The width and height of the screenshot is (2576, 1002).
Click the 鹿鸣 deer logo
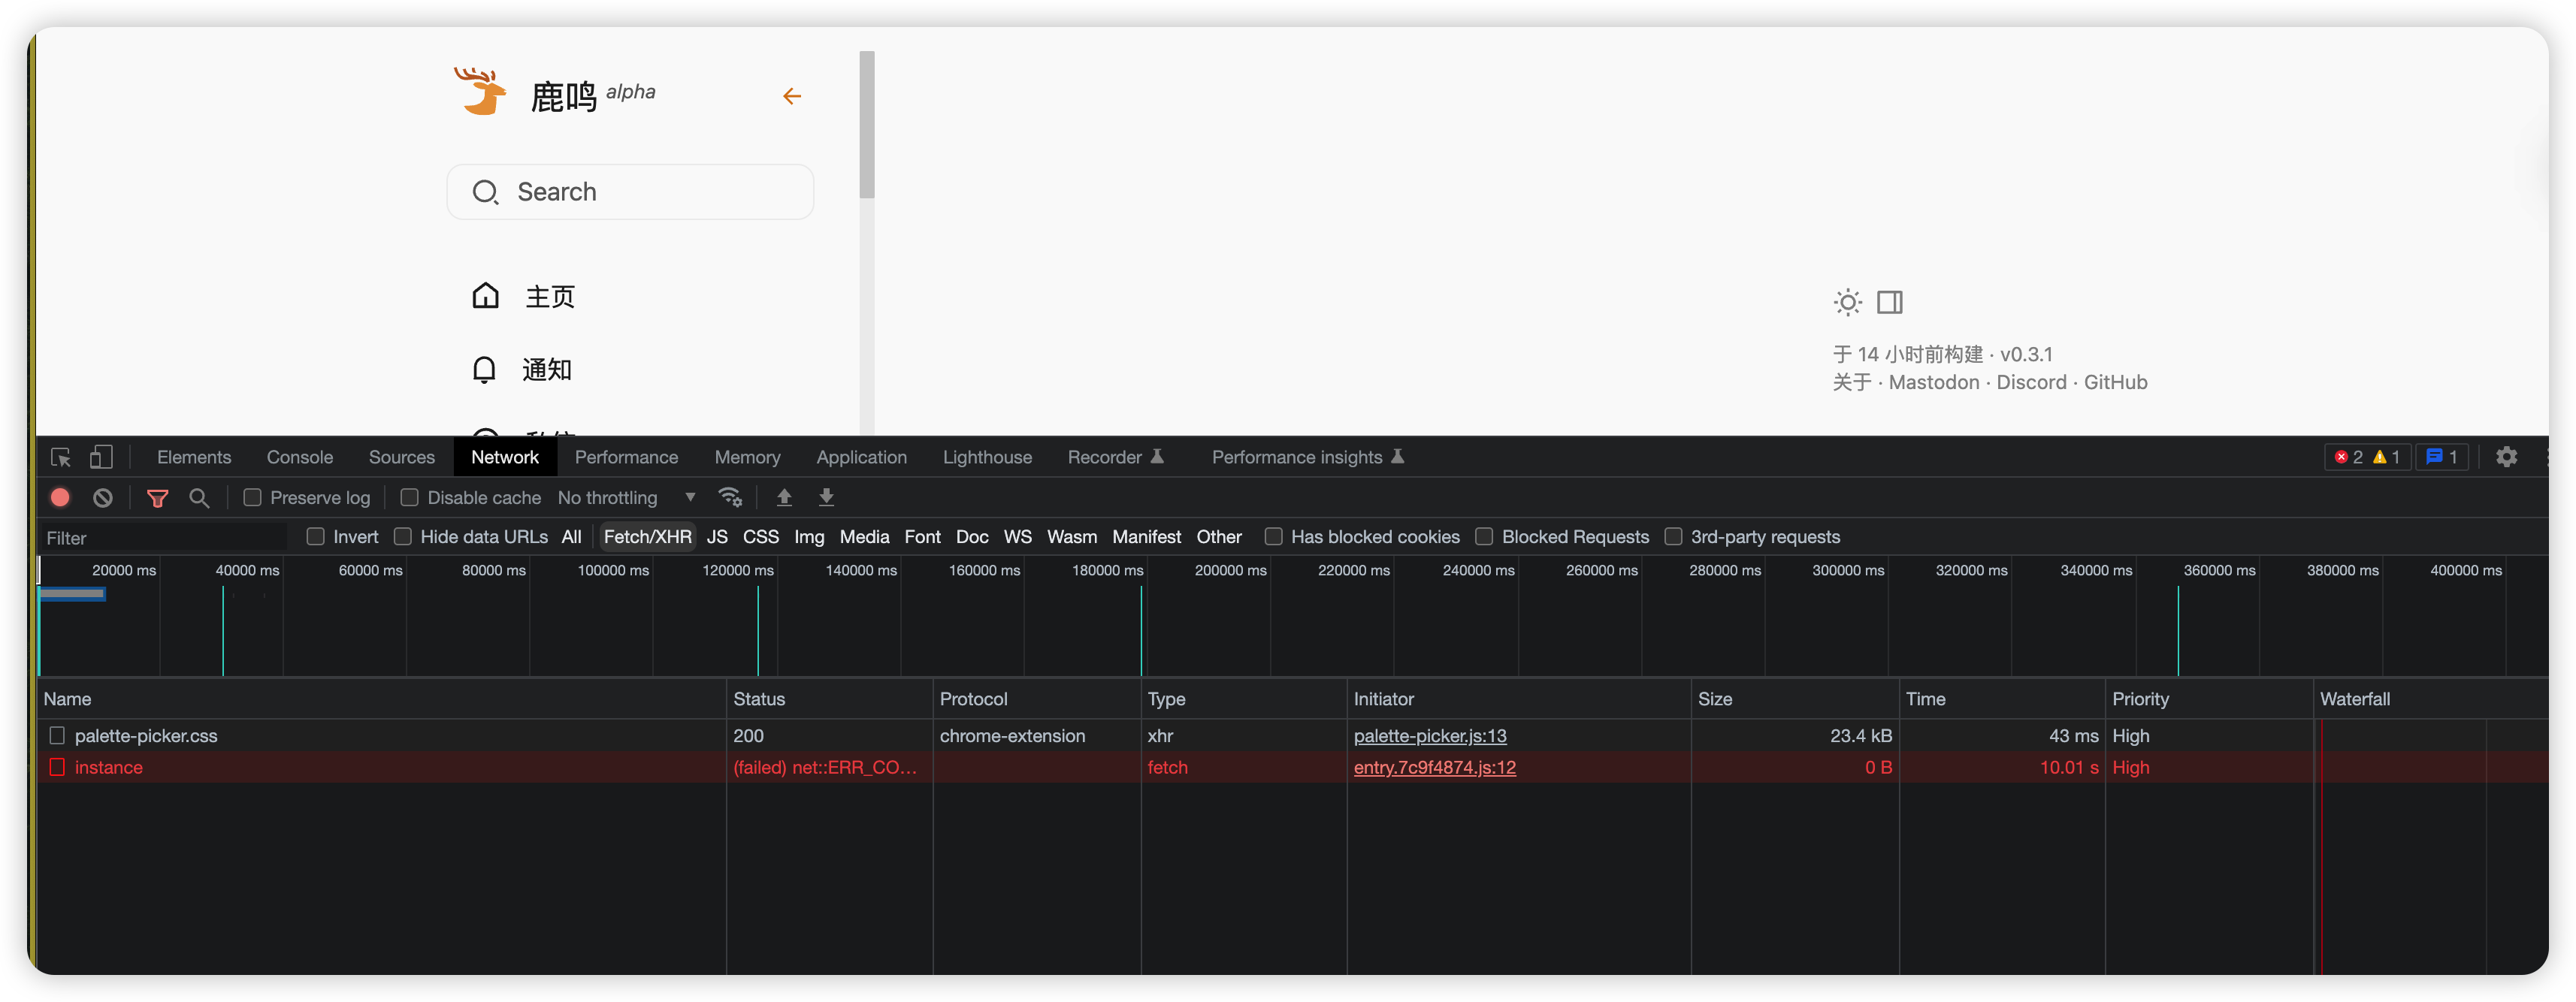point(481,91)
